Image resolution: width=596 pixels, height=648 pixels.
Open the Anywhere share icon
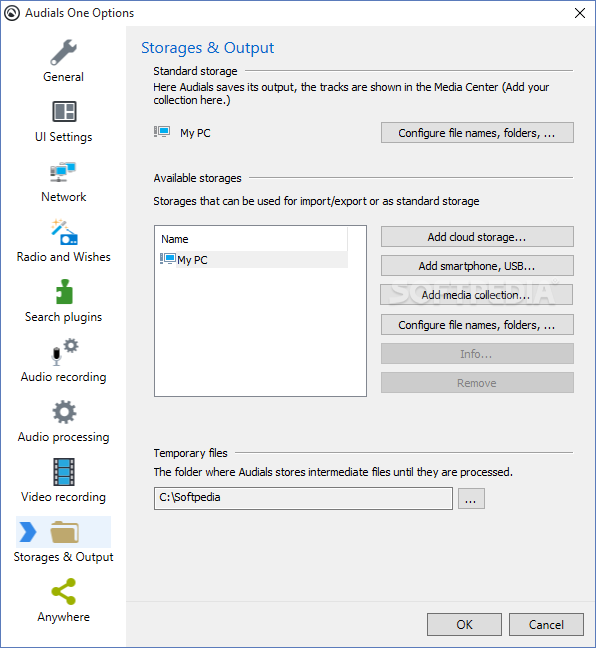64,591
